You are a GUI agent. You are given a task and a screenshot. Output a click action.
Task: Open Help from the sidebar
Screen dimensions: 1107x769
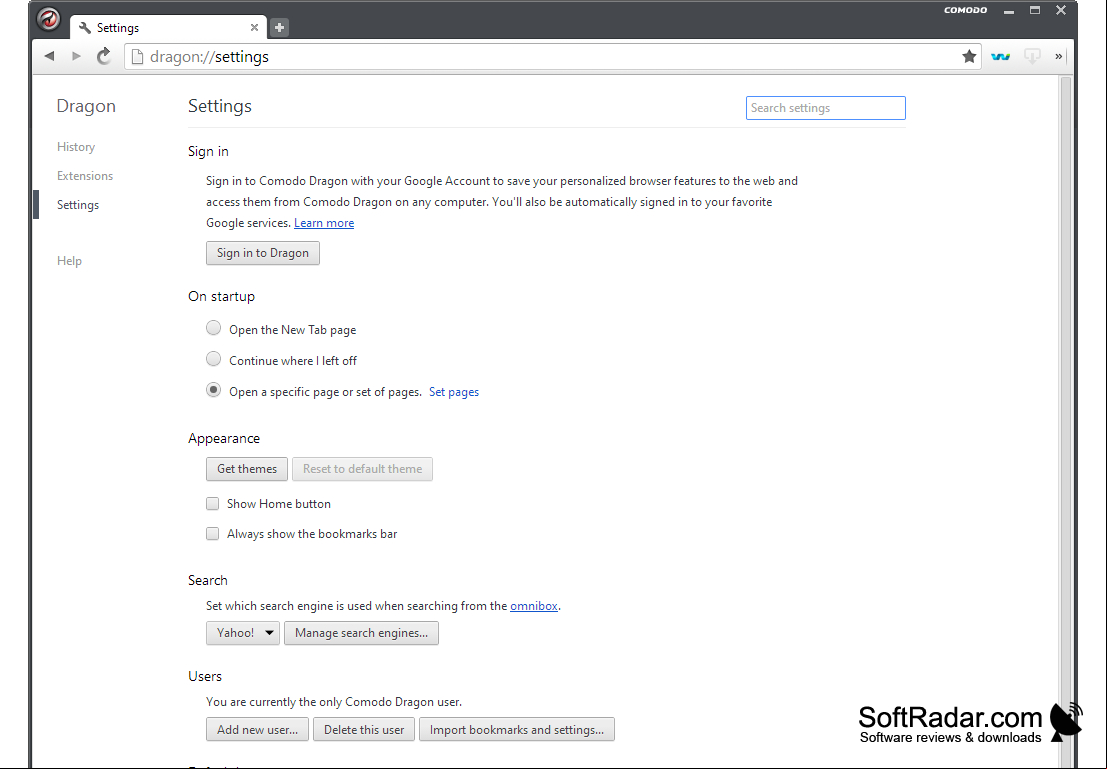69,261
